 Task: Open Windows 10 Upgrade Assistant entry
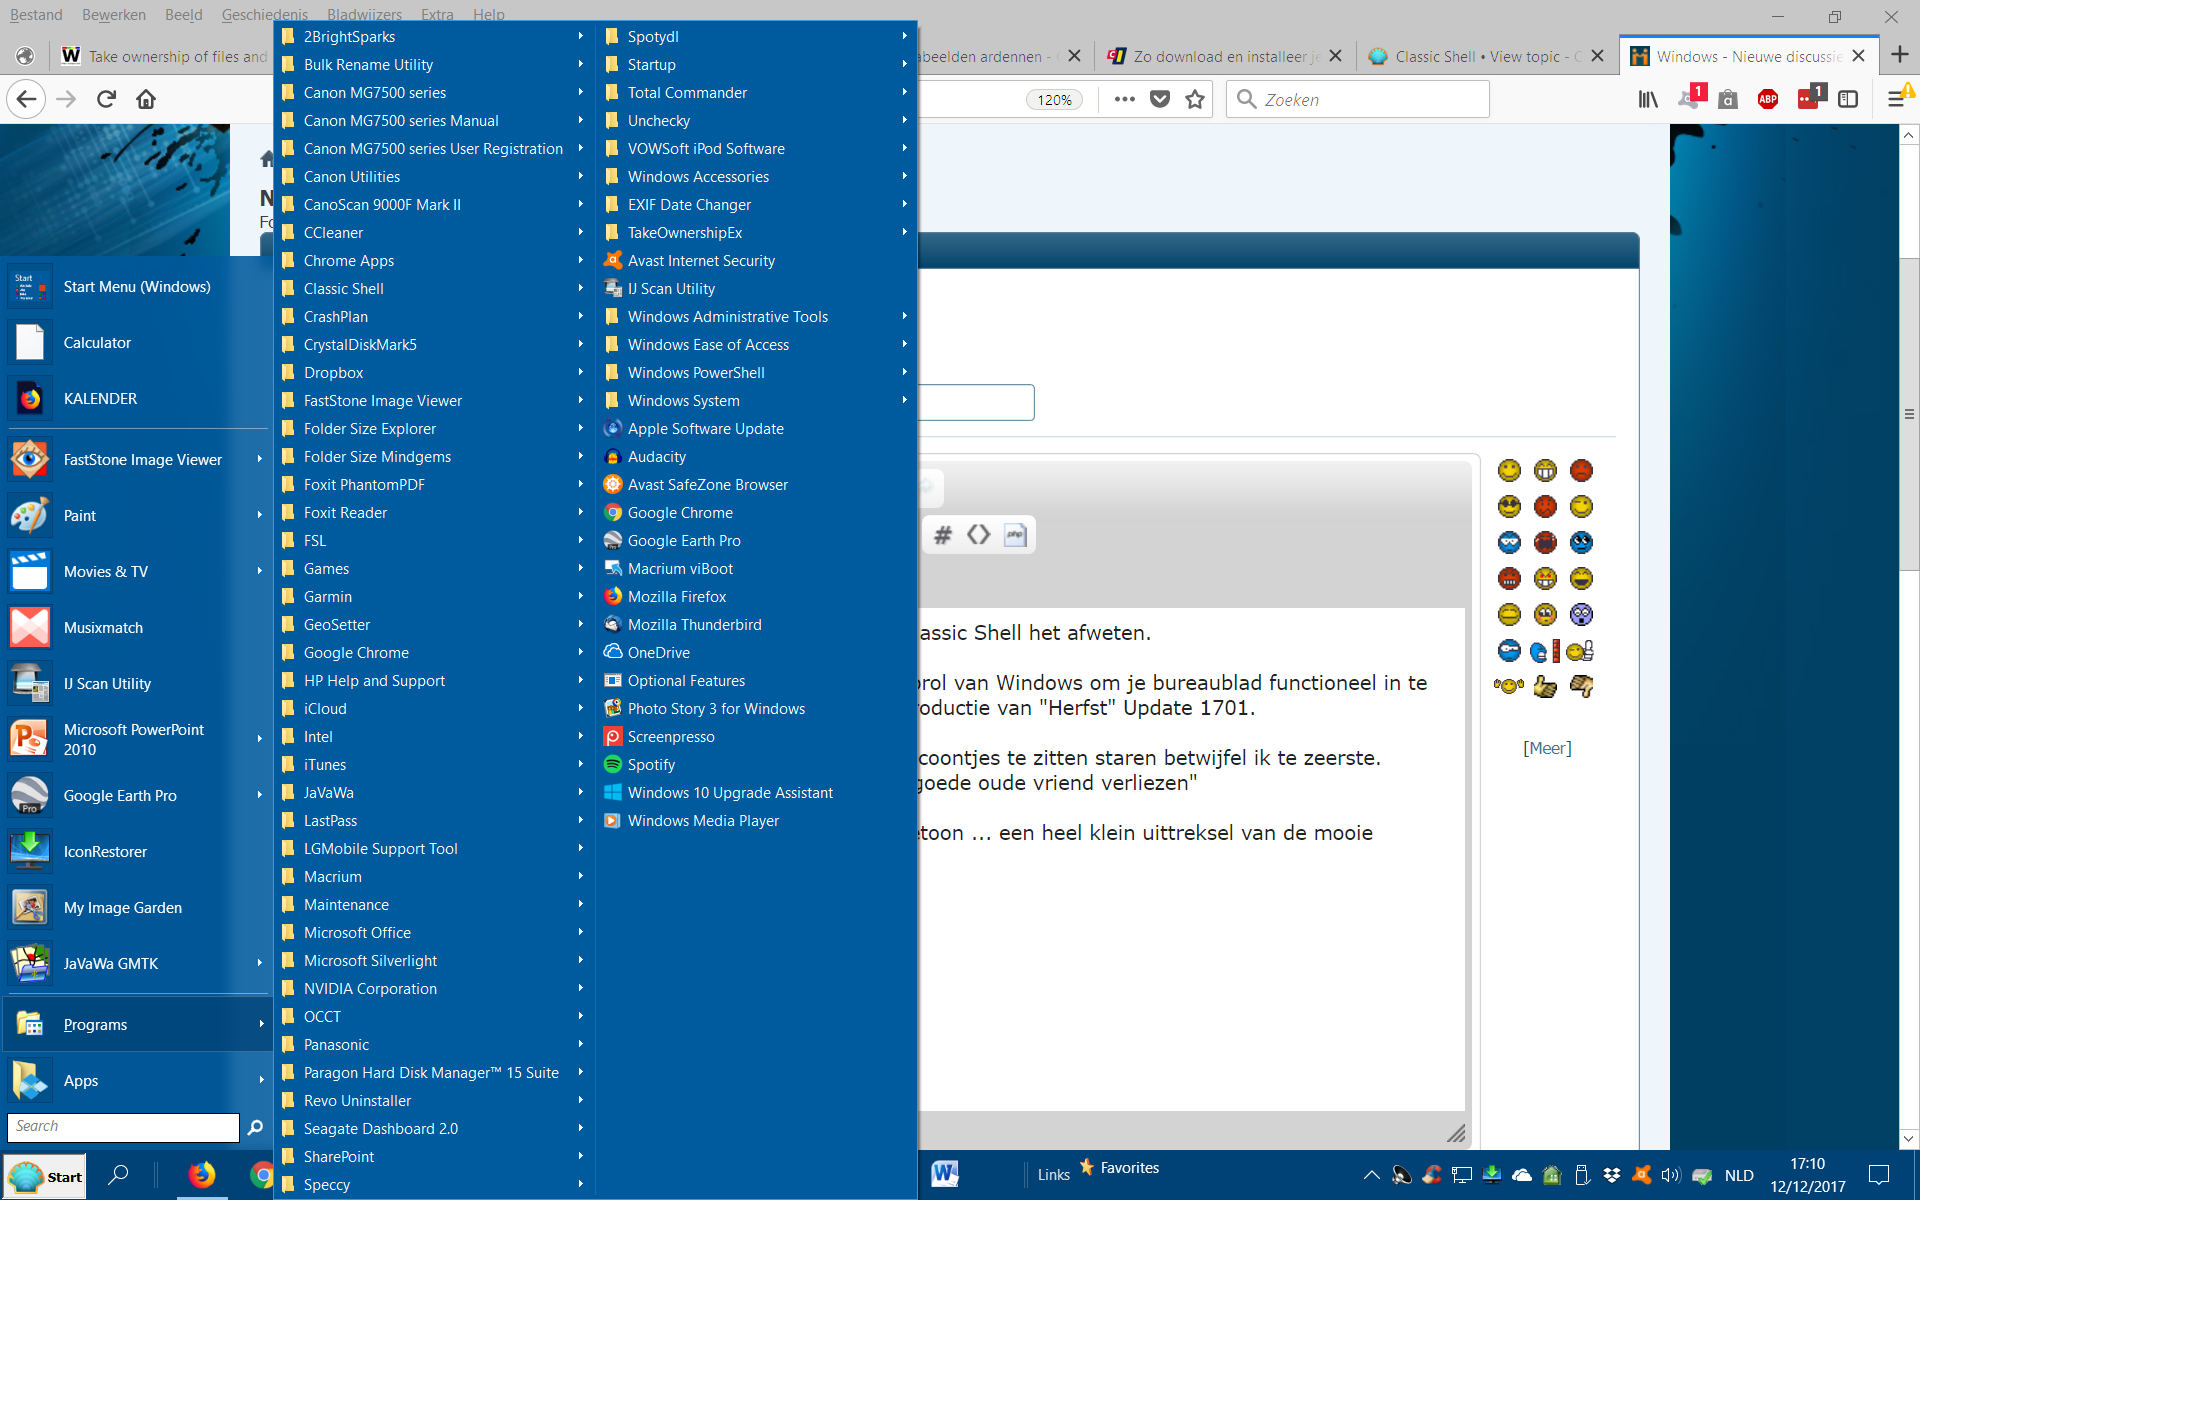point(757,793)
